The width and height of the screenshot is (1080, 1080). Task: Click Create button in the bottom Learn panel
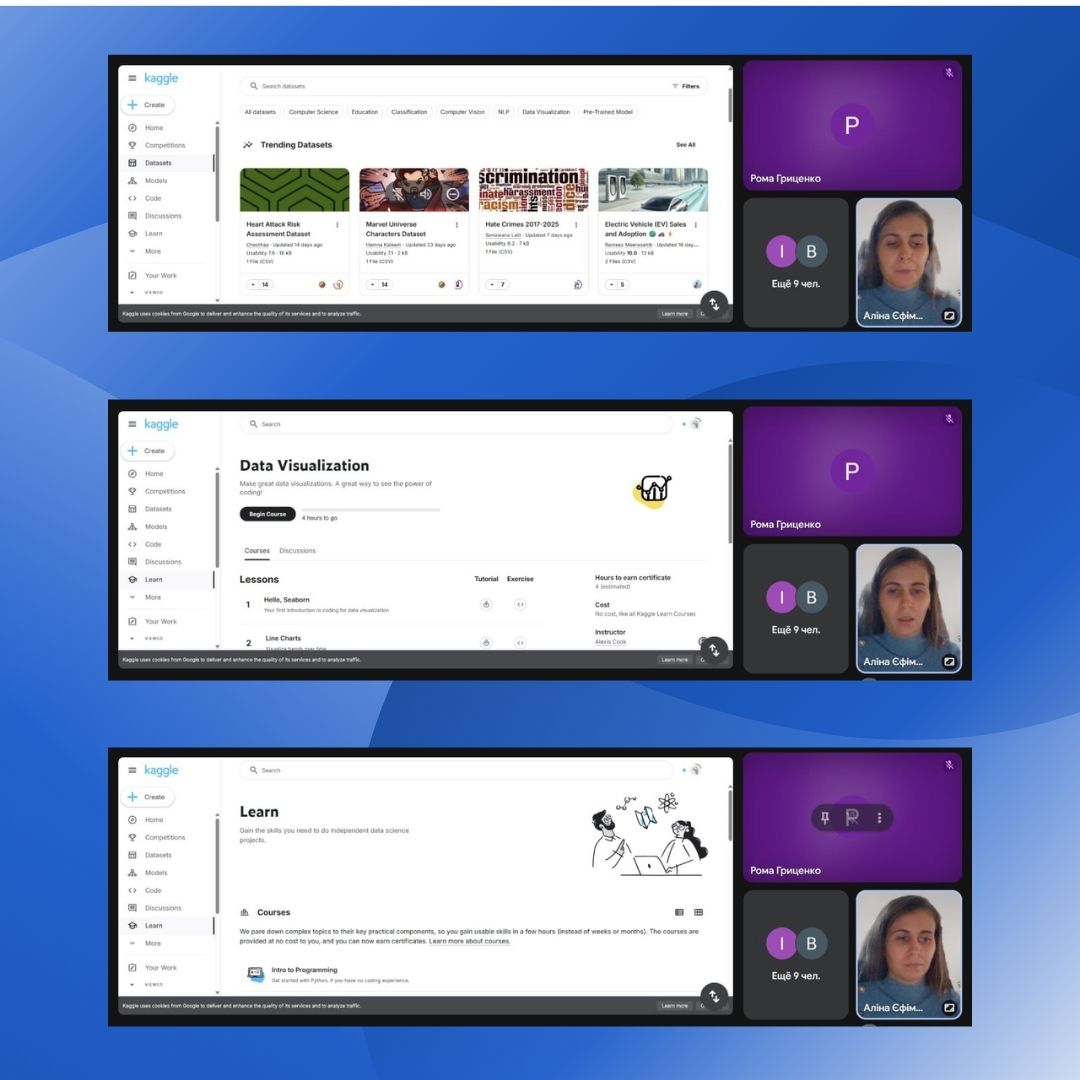[148, 797]
